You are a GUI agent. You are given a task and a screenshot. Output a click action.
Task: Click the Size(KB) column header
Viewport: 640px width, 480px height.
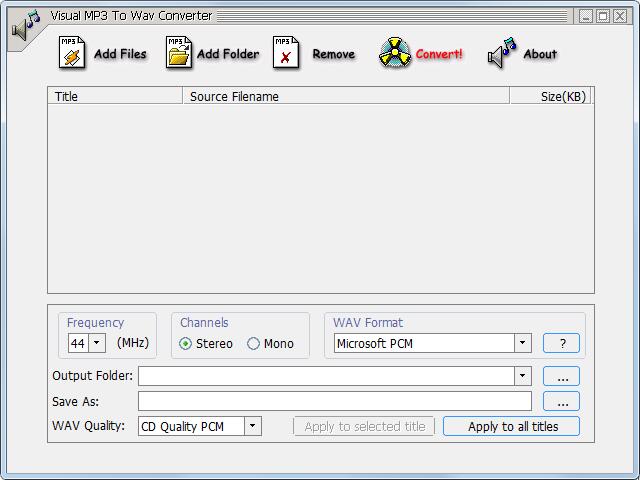(549, 96)
